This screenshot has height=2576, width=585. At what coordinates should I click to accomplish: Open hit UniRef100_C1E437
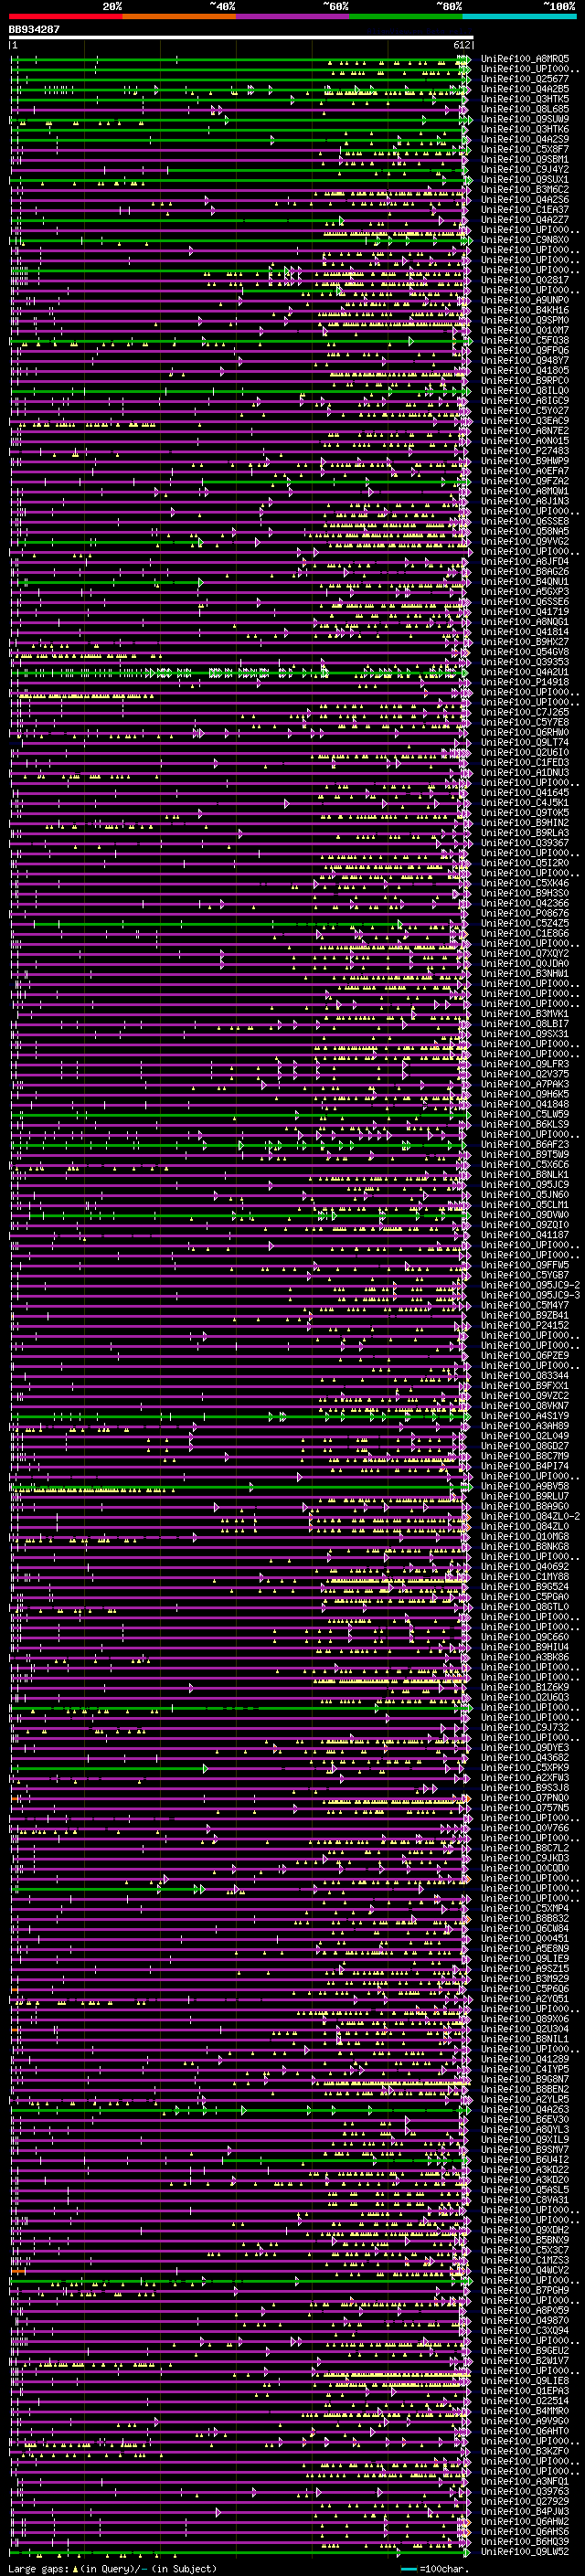(x=525, y=209)
